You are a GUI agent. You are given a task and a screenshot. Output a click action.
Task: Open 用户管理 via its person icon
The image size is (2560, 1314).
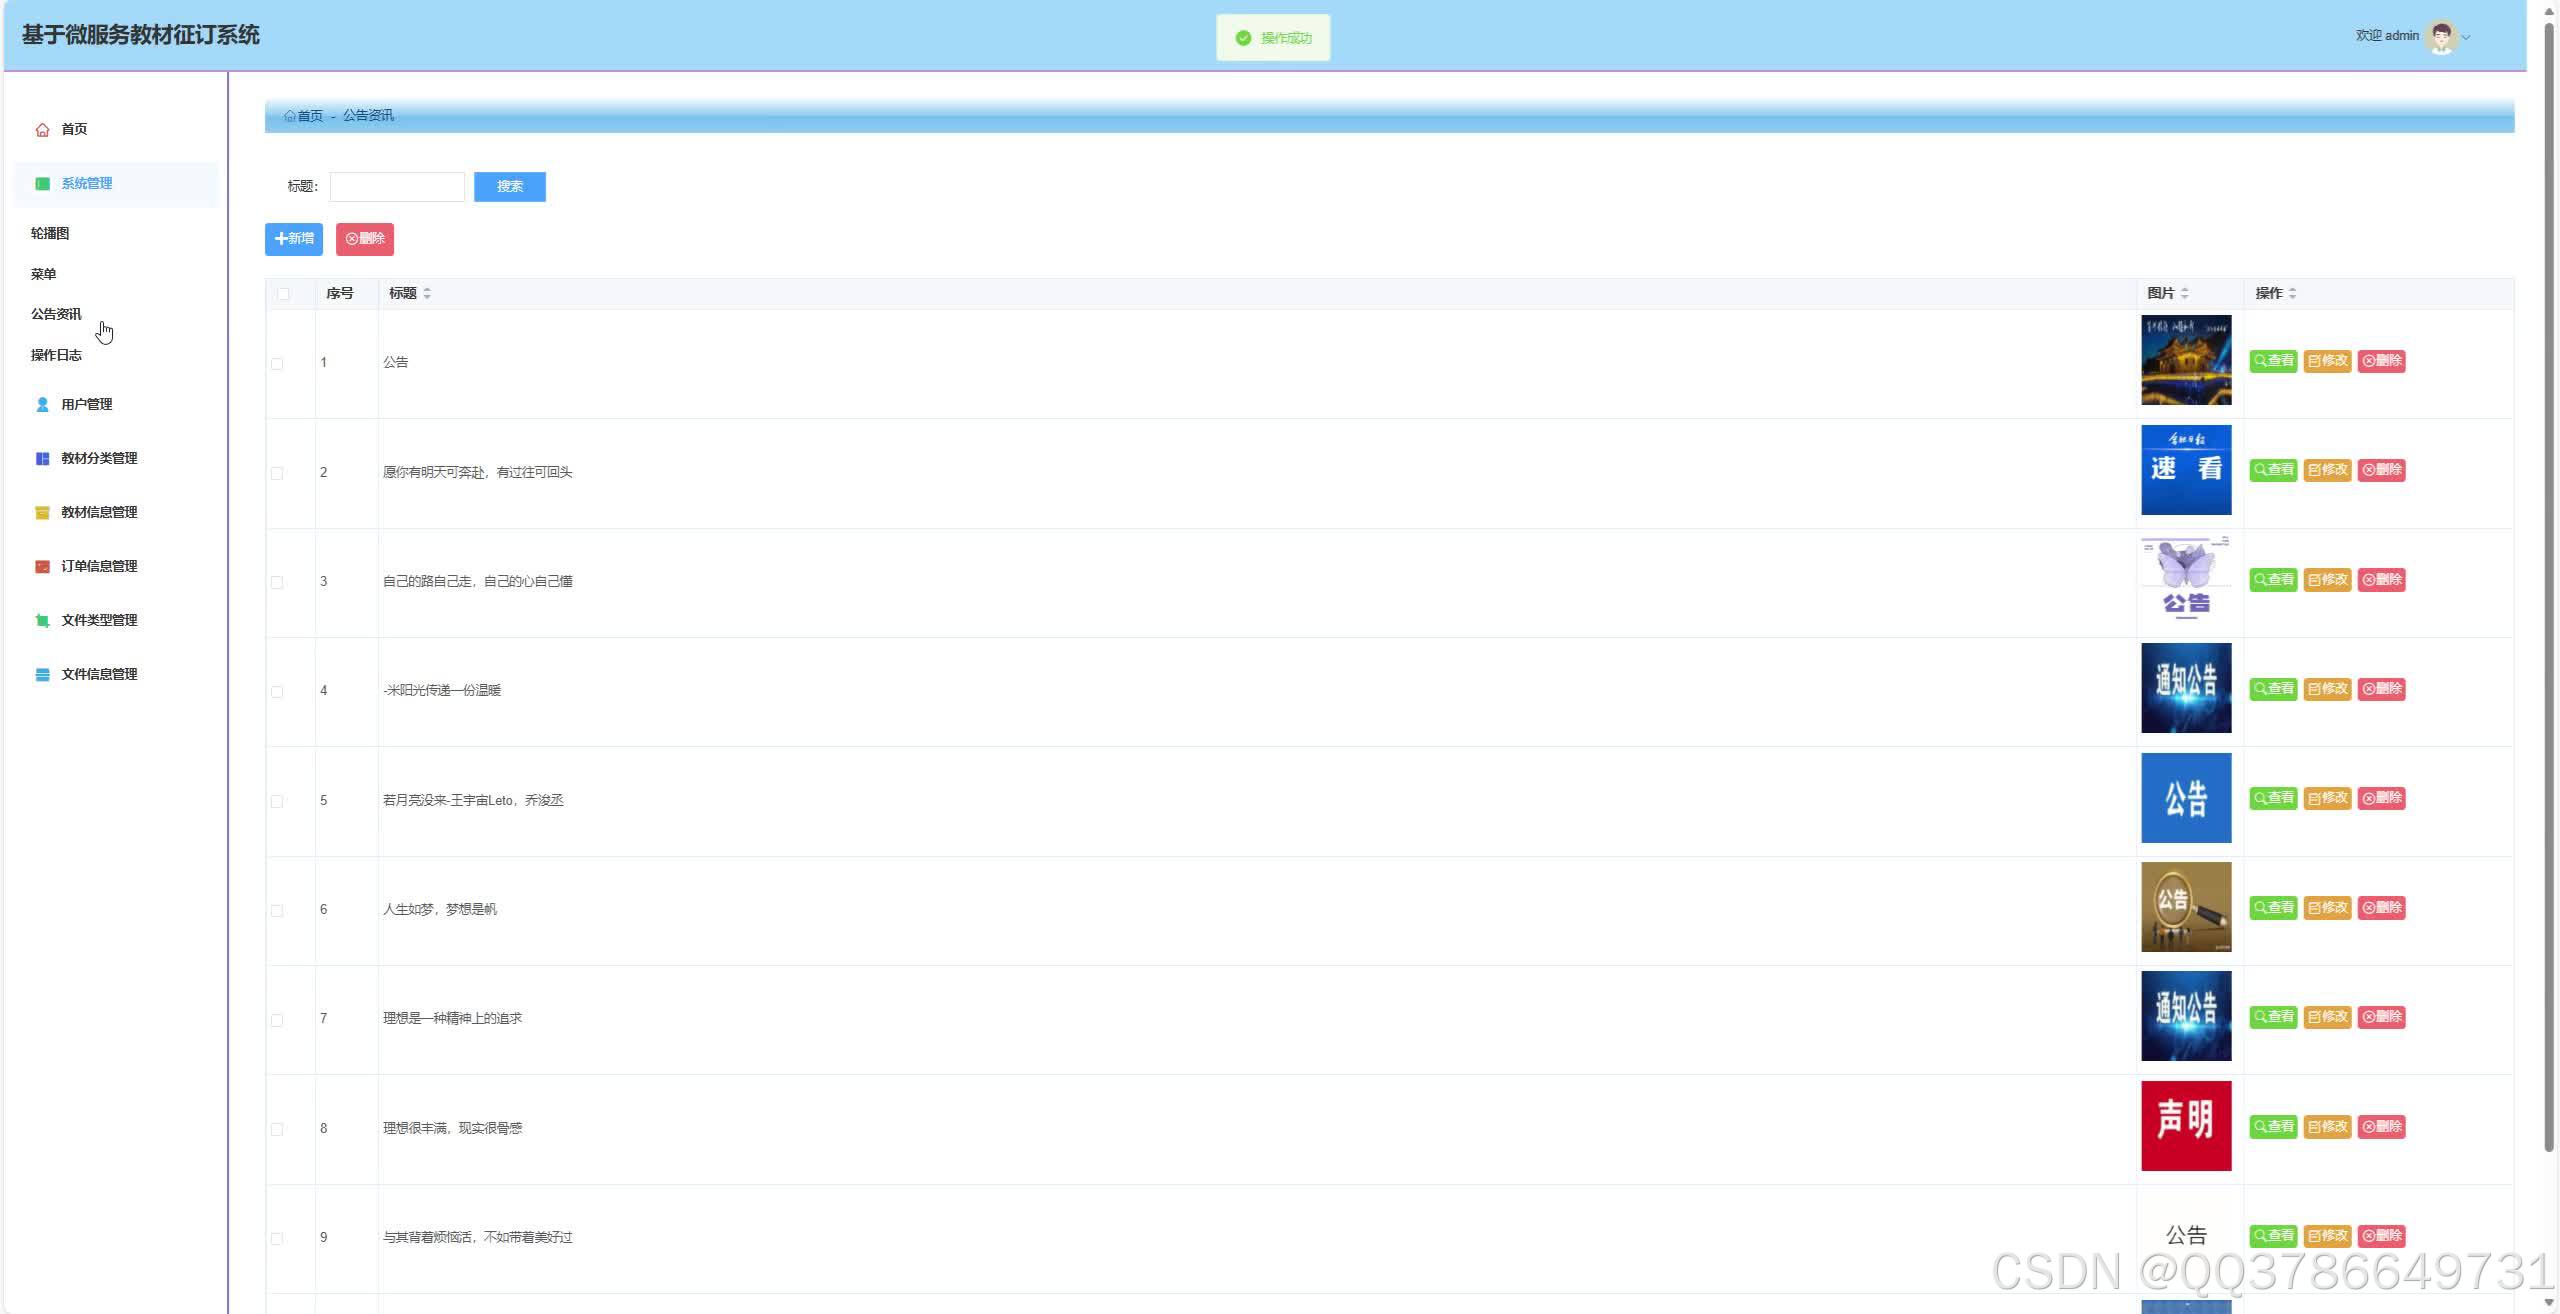pyautogui.click(x=42, y=405)
